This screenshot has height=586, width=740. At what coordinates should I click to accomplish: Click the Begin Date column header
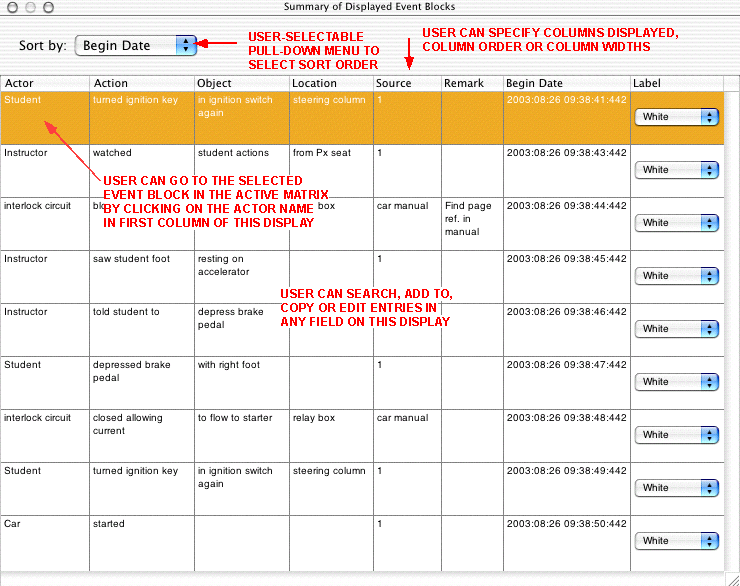coord(567,83)
